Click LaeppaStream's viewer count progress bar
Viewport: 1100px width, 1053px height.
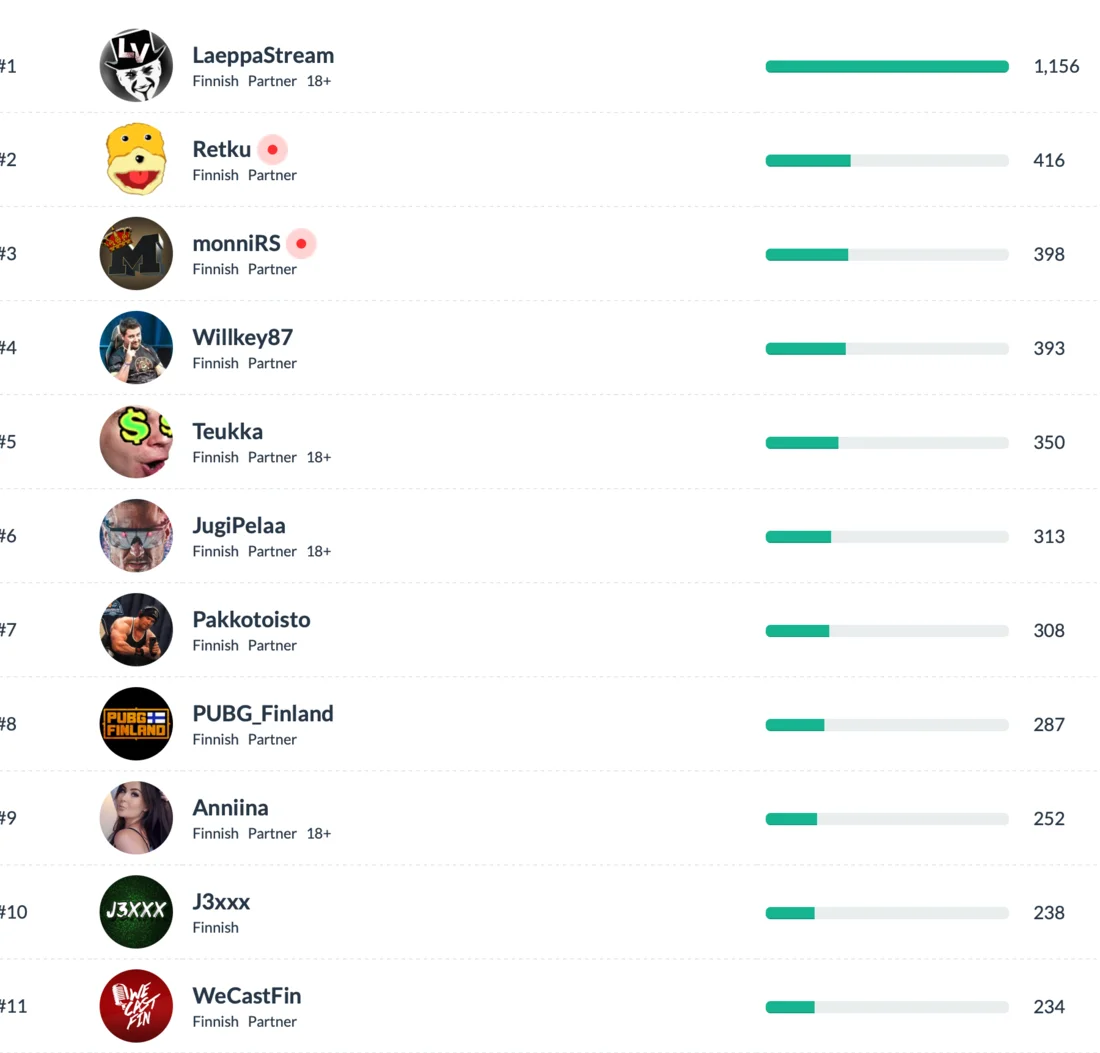tap(887, 67)
